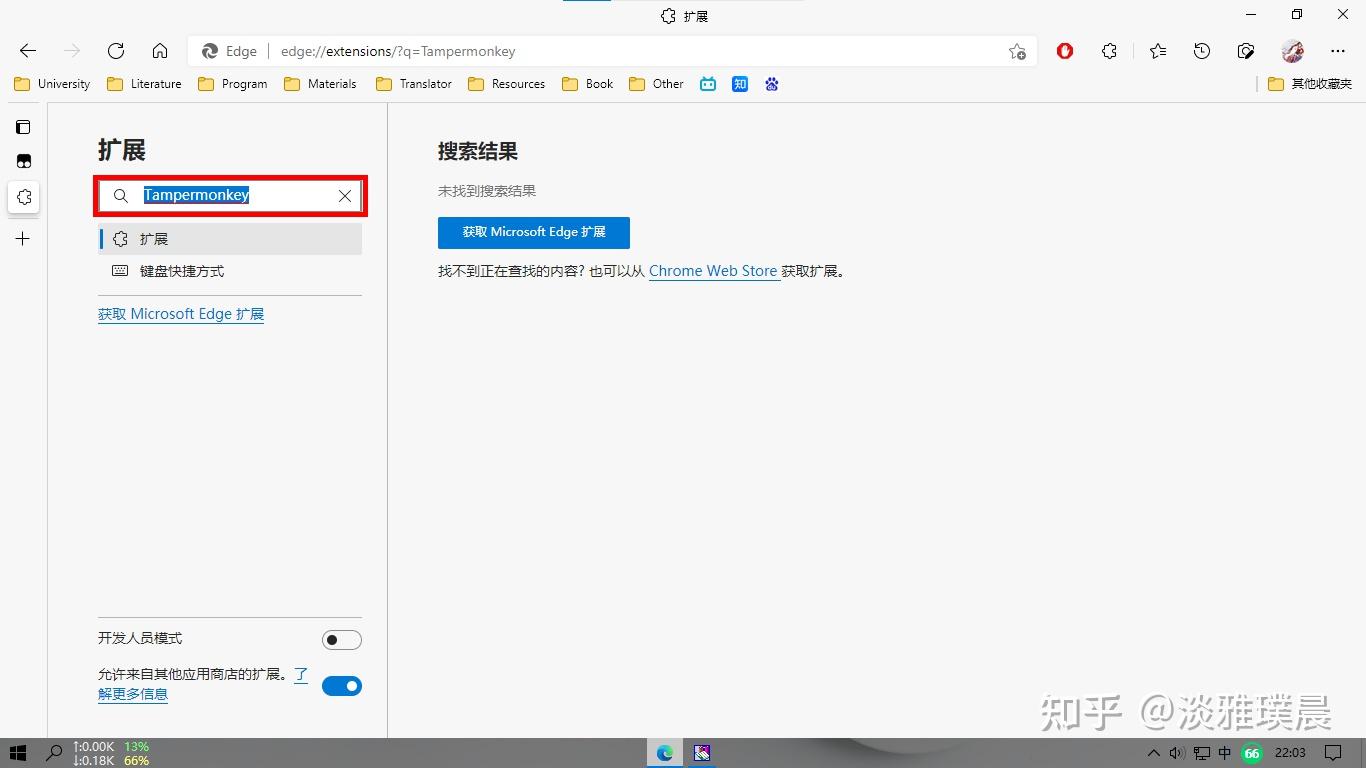Open the Settings and more ellipsis menu
The height and width of the screenshot is (768, 1366).
coord(1338,51)
